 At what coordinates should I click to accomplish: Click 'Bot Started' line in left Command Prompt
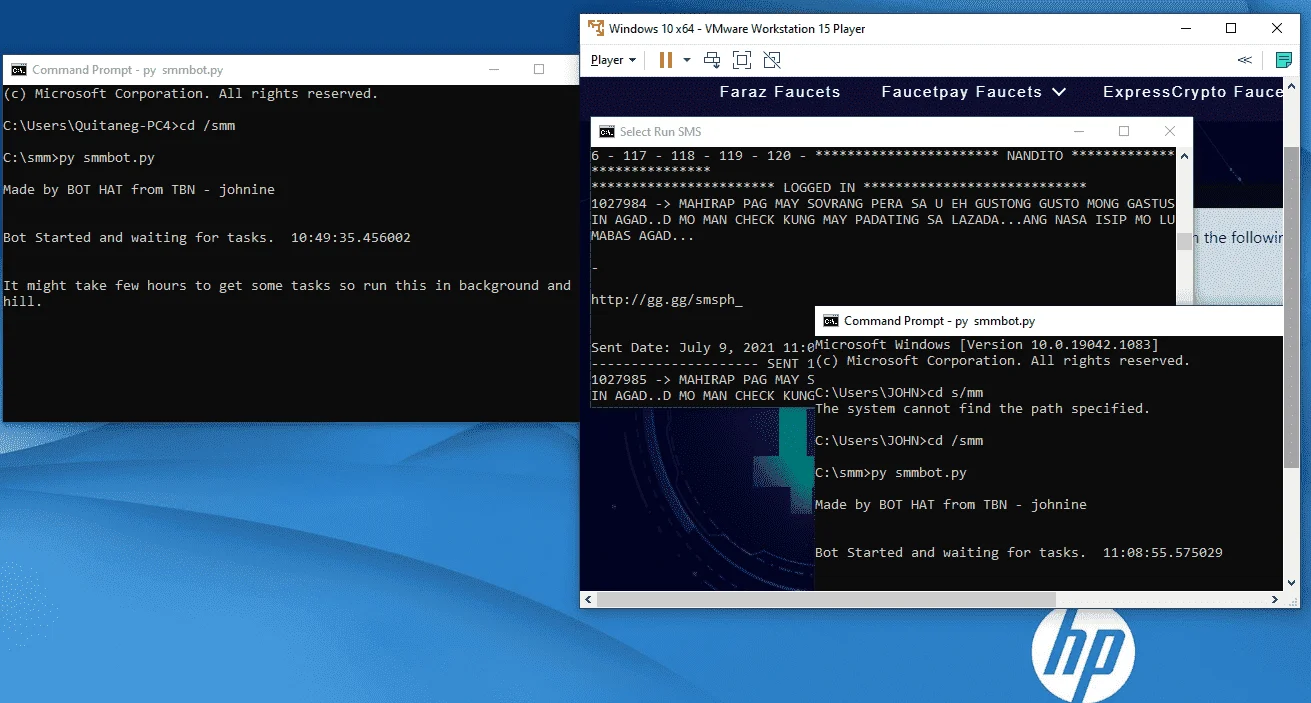(207, 238)
